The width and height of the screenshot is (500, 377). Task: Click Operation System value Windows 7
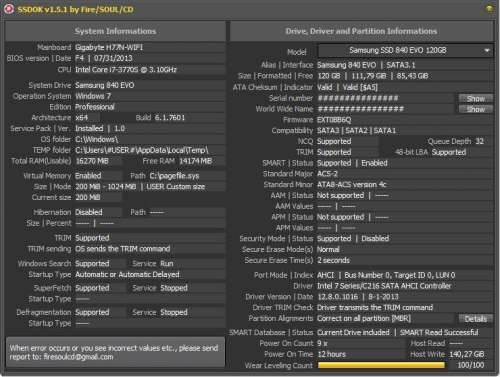click(x=93, y=96)
